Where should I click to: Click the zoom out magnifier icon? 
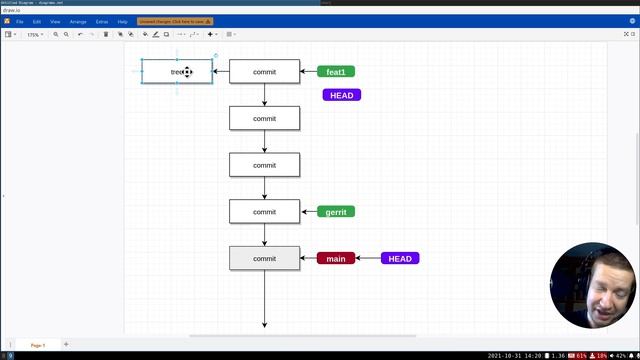66,35
